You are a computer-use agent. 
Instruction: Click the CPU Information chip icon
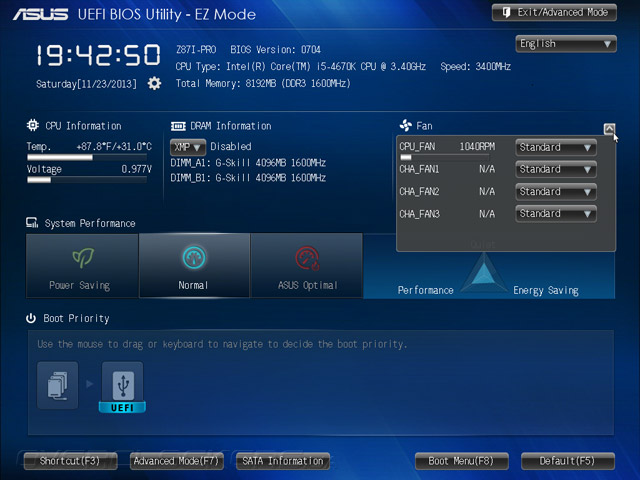click(33, 125)
